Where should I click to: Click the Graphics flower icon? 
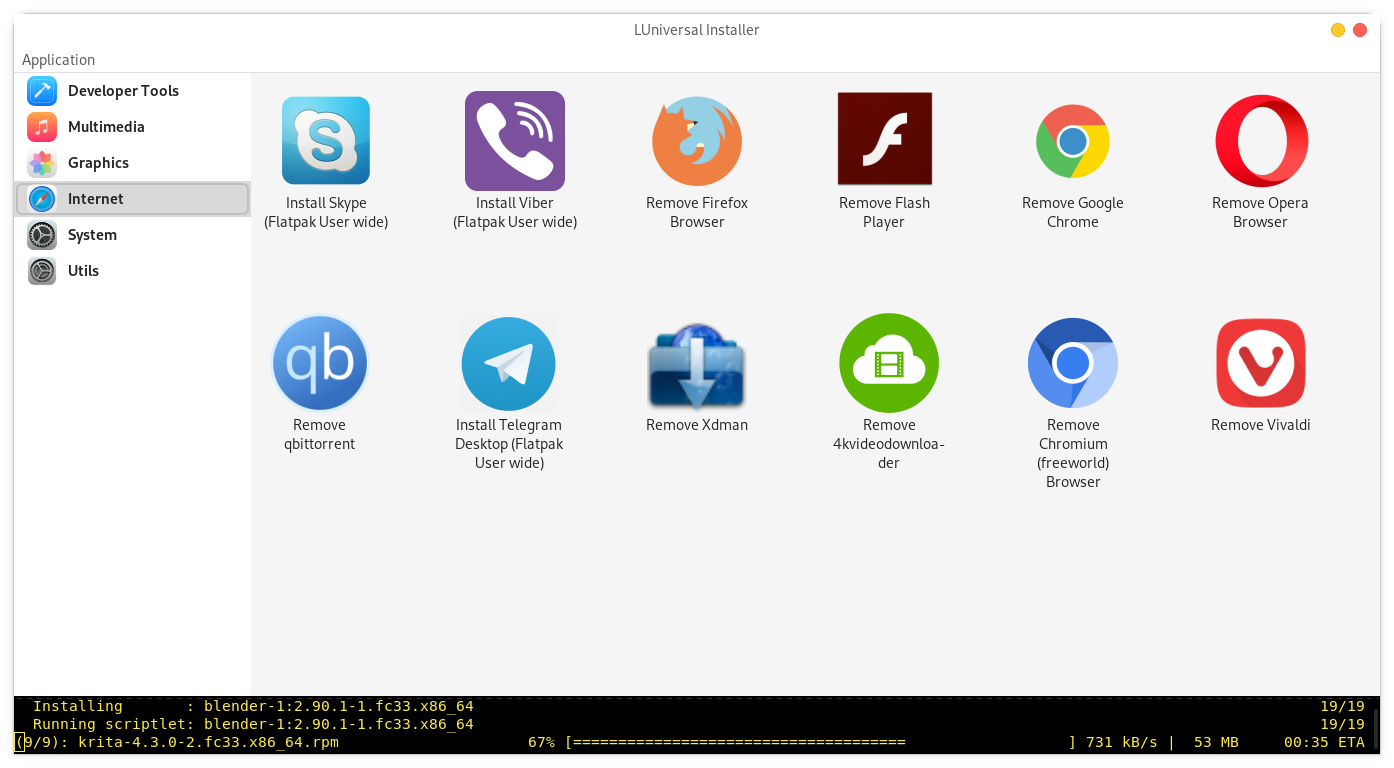coord(42,163)
